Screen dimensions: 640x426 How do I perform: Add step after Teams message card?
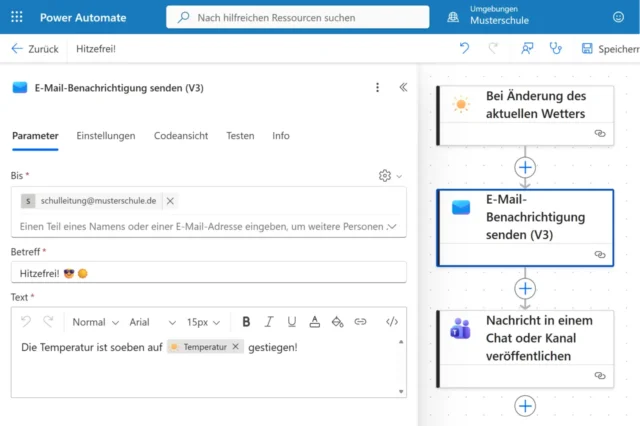click(525, 406)
